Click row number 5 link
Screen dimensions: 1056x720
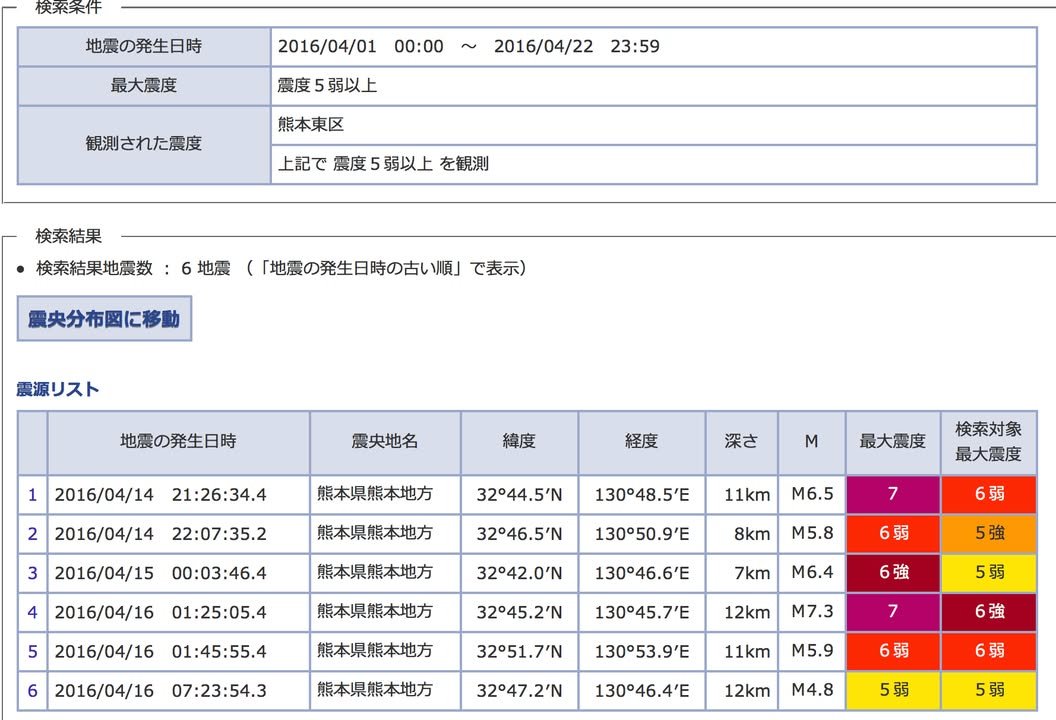[x=32, y=651]
